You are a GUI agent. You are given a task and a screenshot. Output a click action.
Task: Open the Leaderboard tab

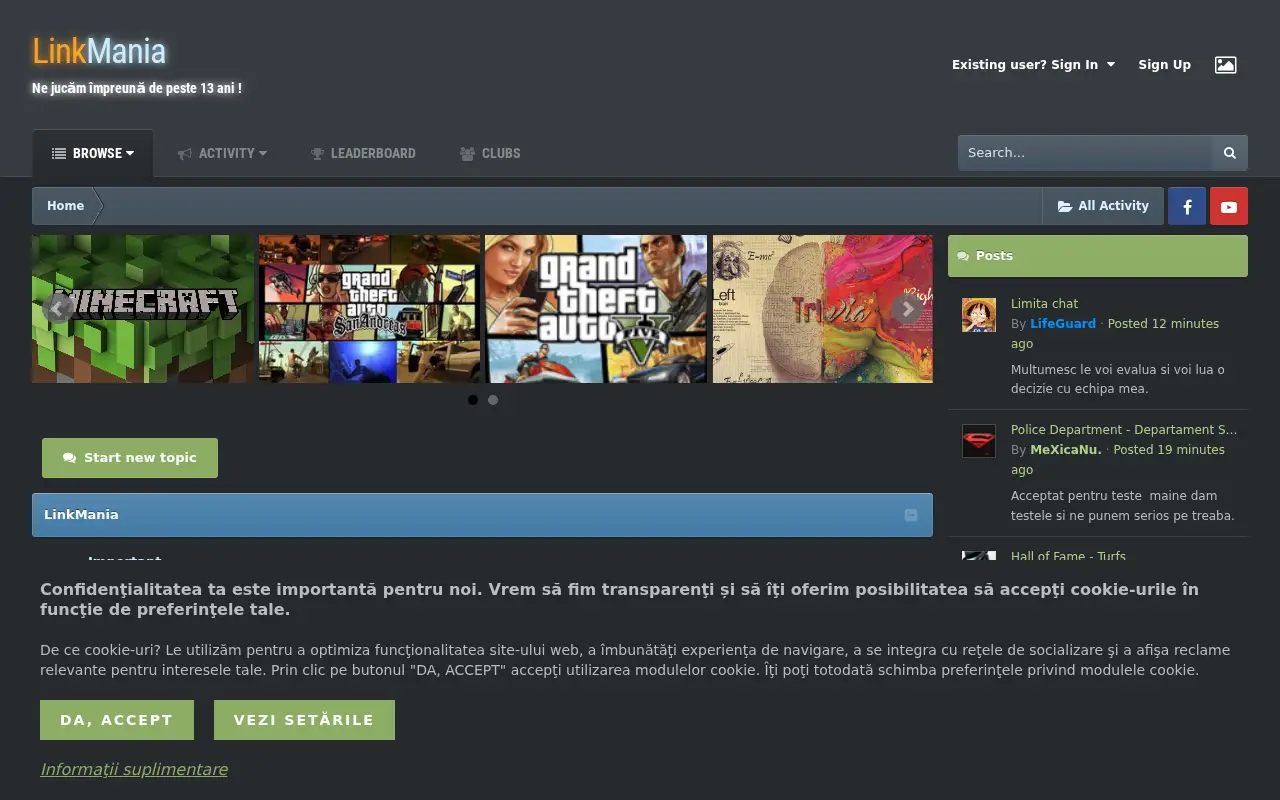[363, 153]
